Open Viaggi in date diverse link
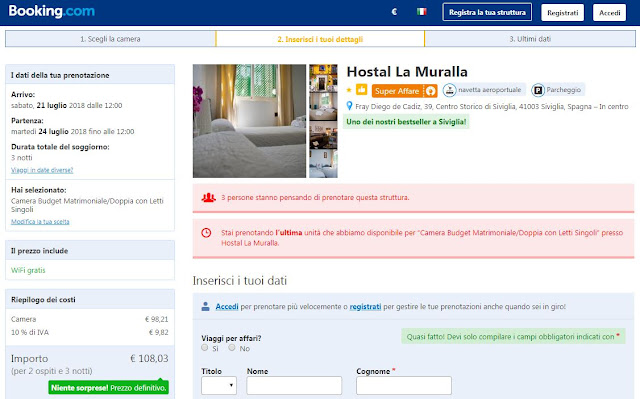Image resolution: width=640 pixels, height=399 pixels. coord(42,170)
